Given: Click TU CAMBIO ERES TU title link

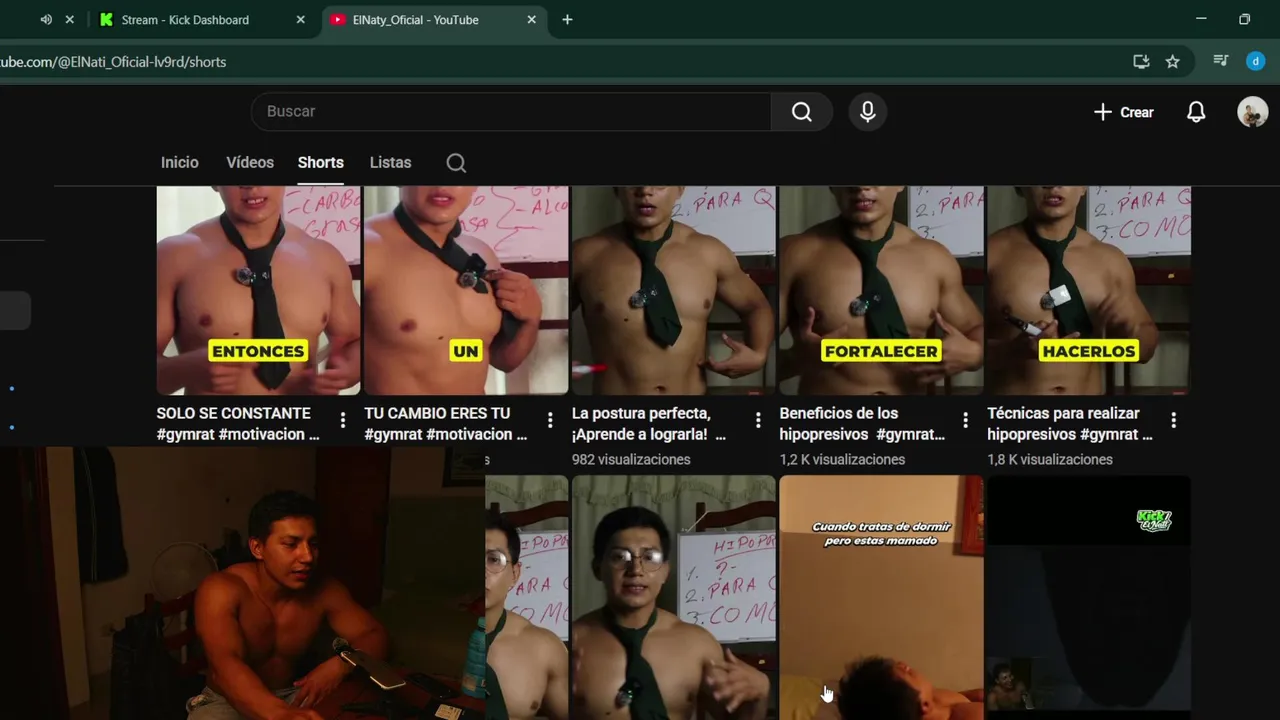Looking at the screenshot, I should [445, 424].
